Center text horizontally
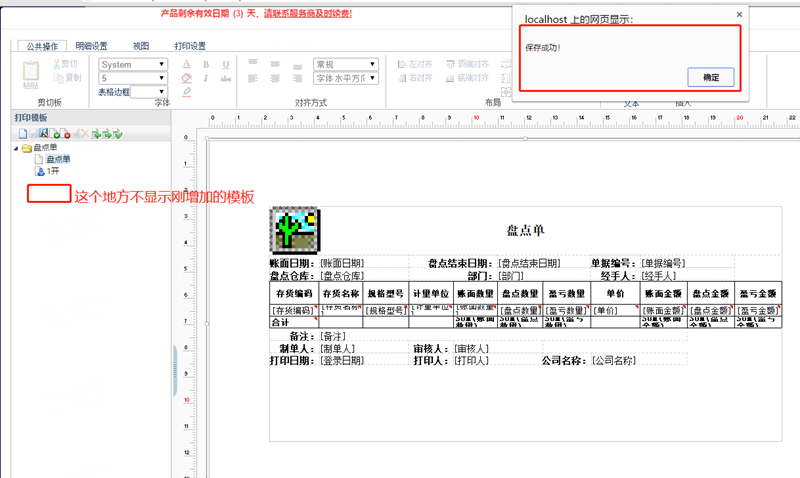 tap(275, 78)
